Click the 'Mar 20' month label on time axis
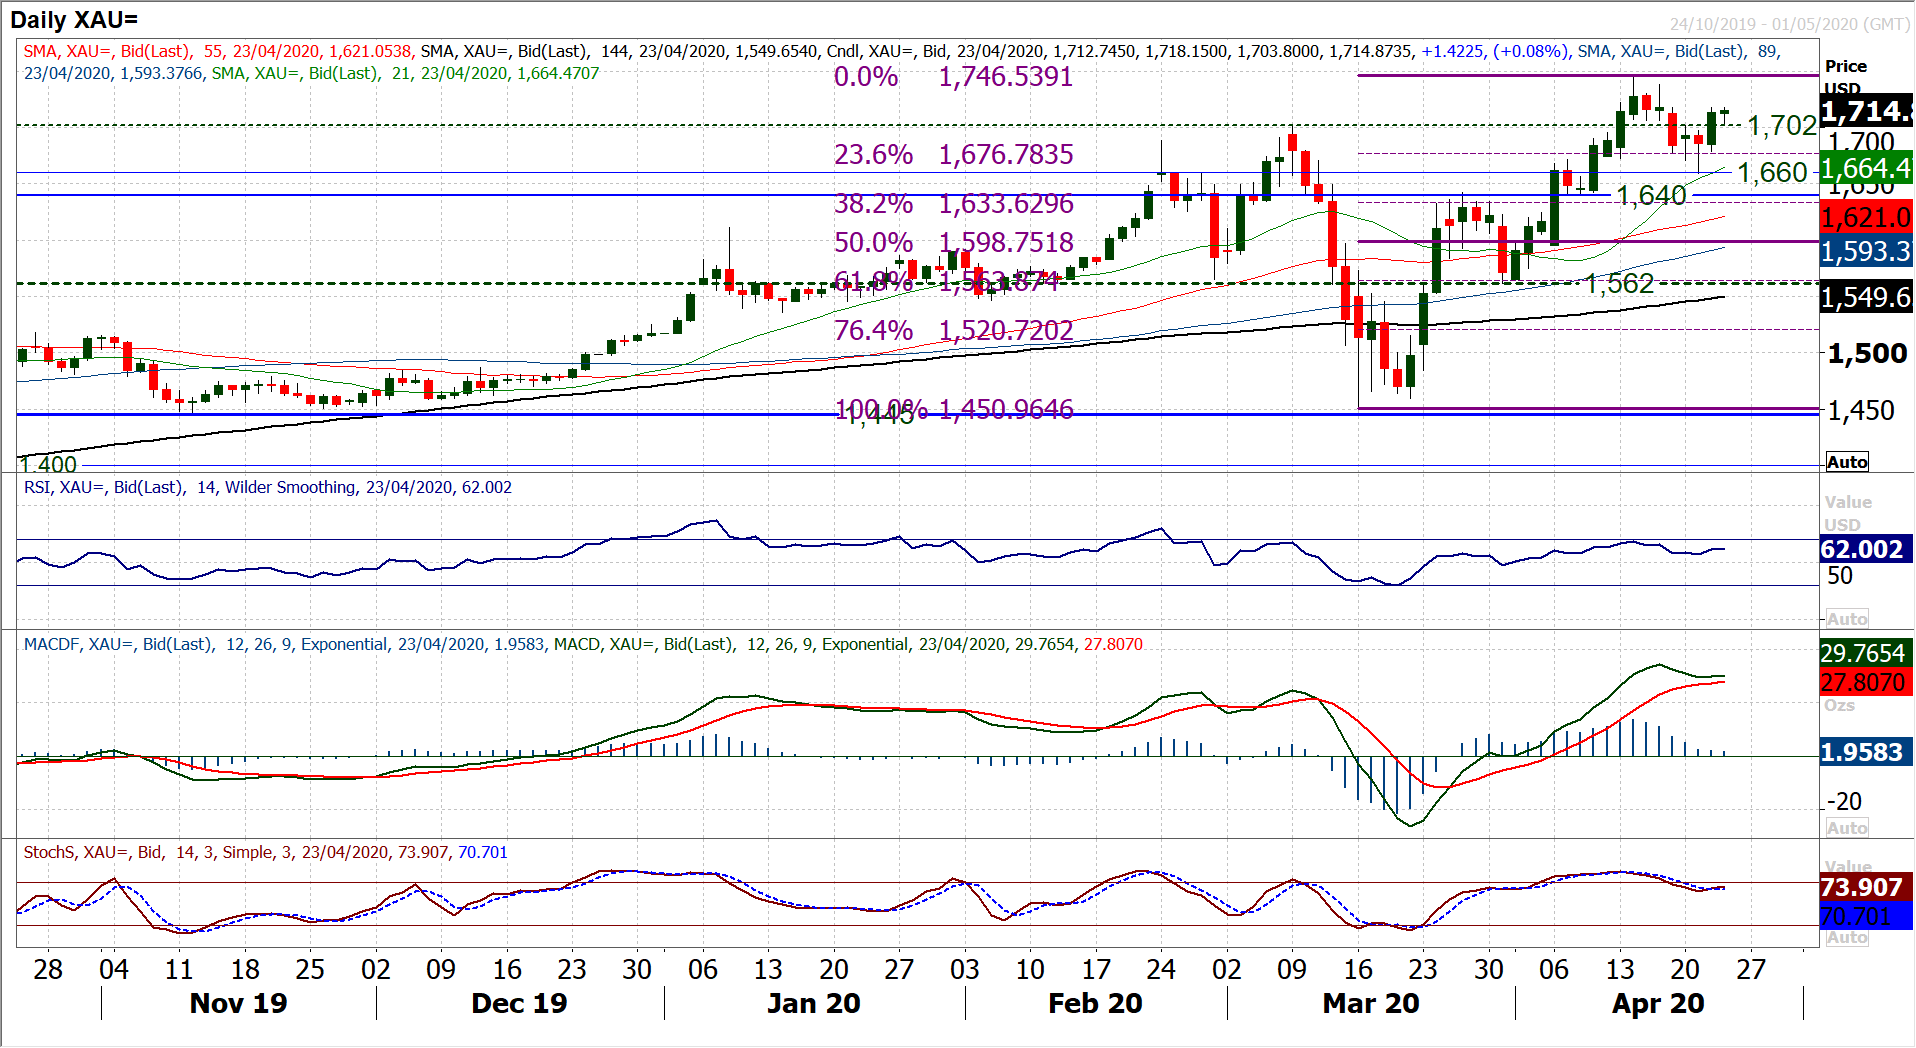Viewport: 1916px width, 1048px height. pos(1371,1004)
